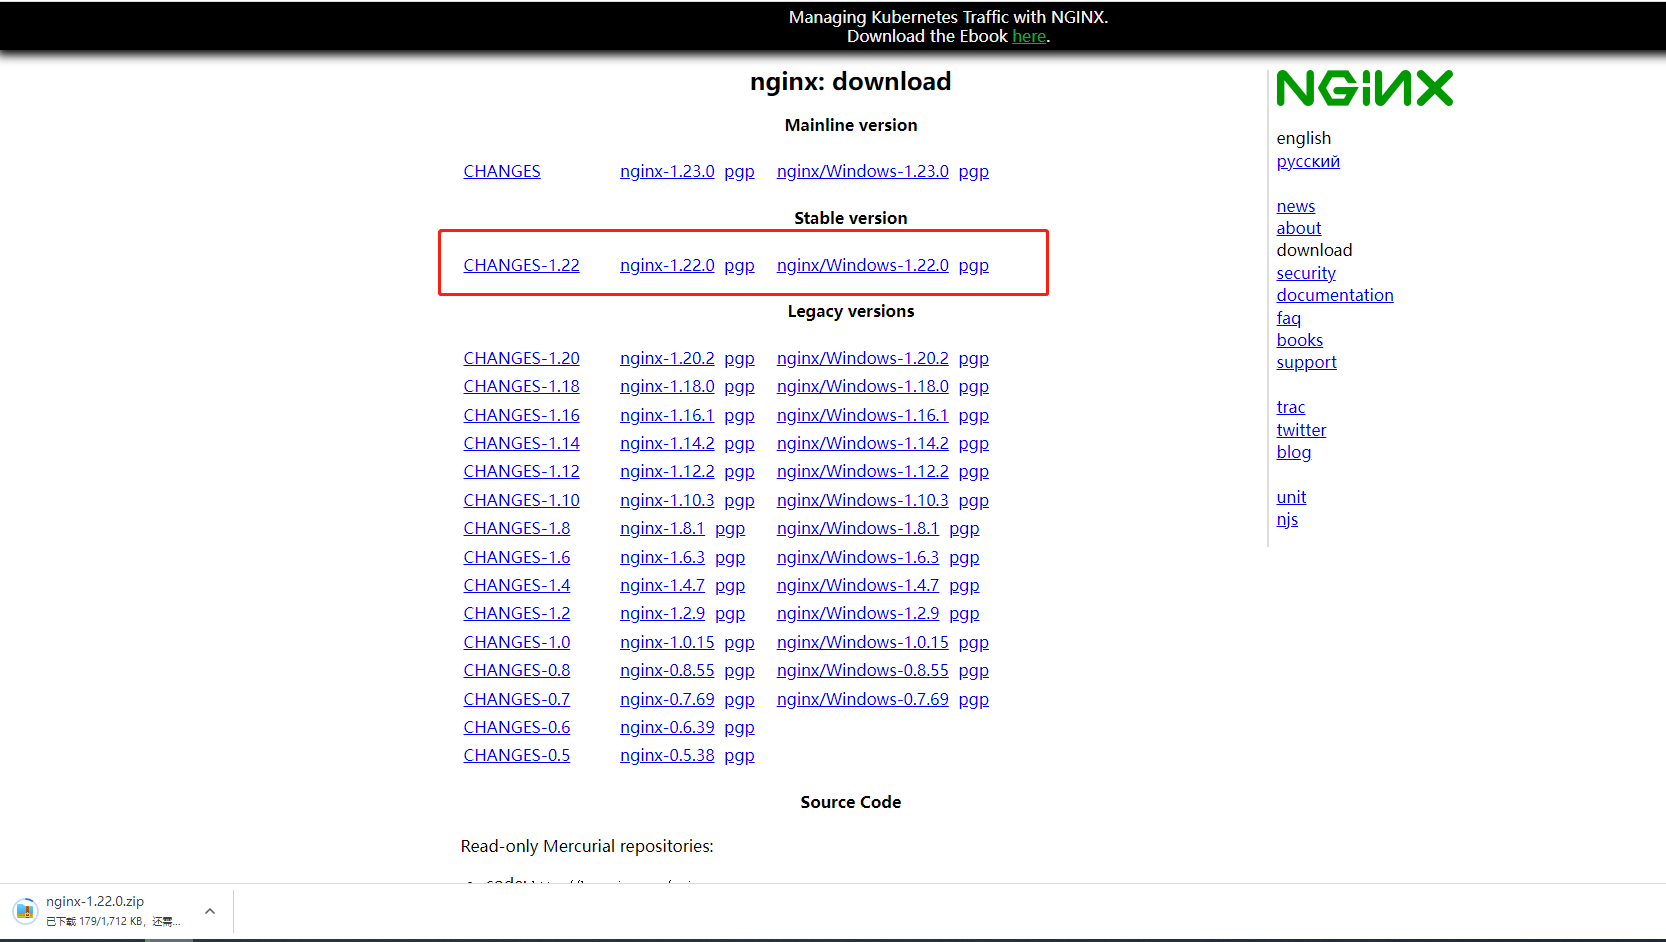
Task: Open the books page
Action: [x=1300, y=340]
